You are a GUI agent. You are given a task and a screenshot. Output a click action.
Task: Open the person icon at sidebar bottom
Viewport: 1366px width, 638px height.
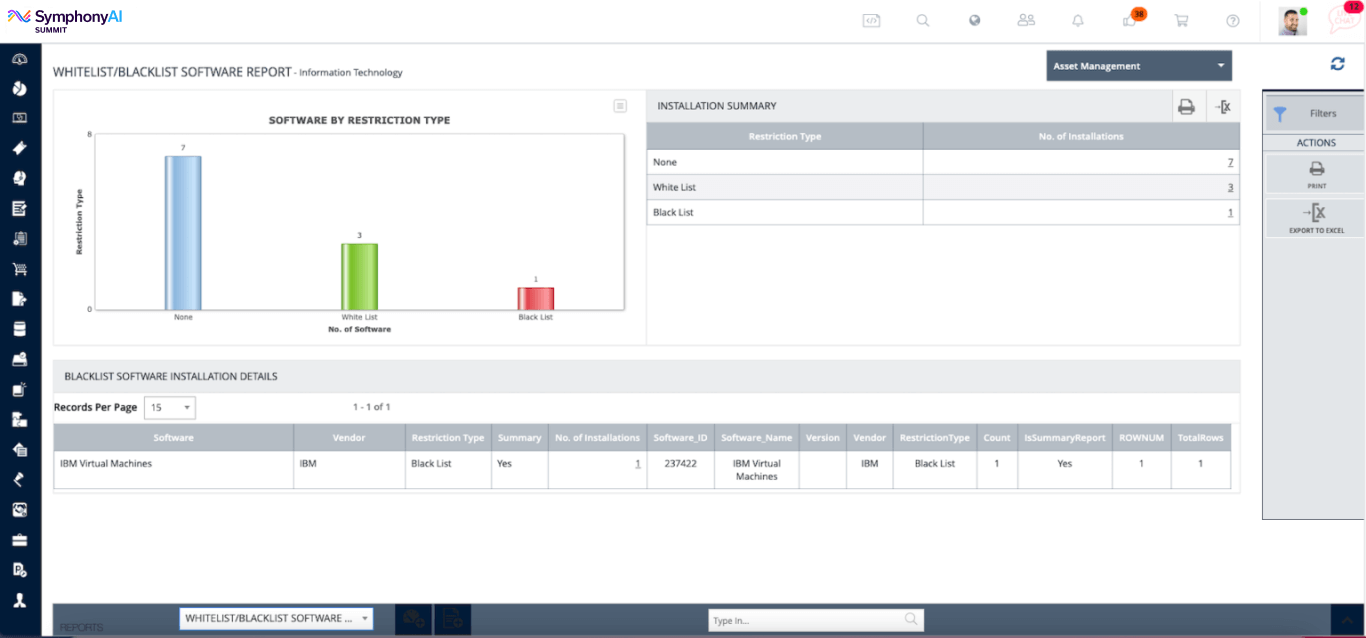pos(19,601)
